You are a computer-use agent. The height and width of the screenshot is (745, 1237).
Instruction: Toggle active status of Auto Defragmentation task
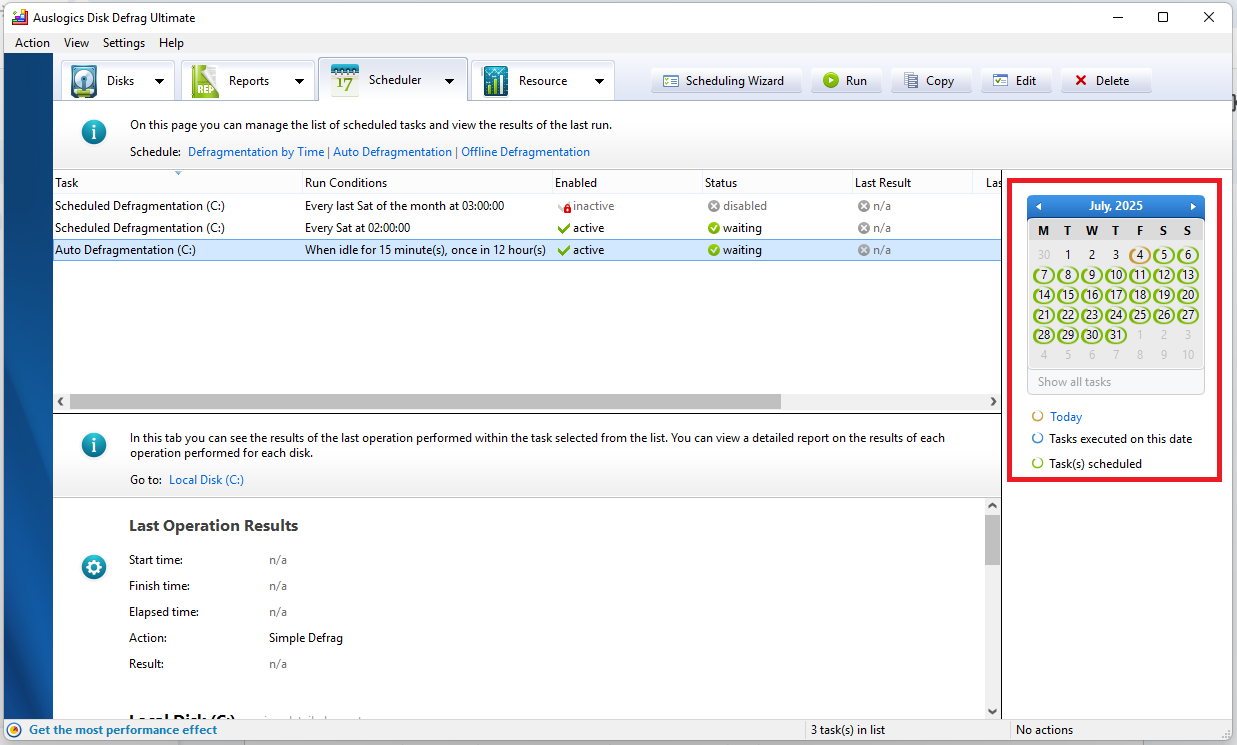coord(564,250)
